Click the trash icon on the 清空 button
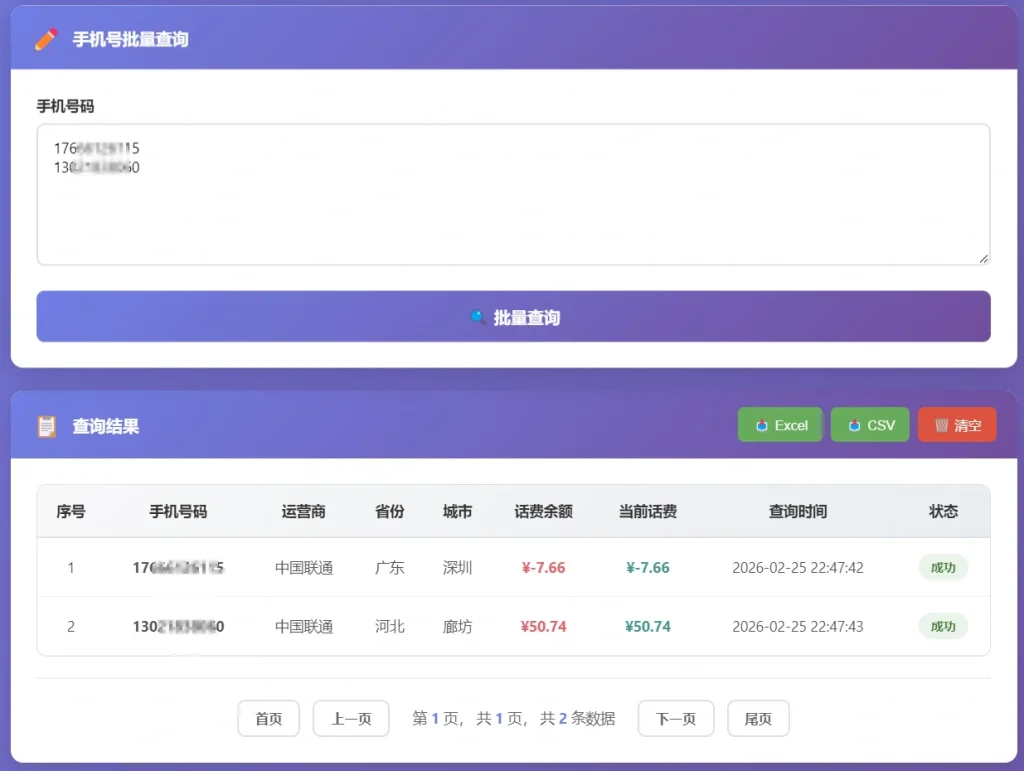 941,424
